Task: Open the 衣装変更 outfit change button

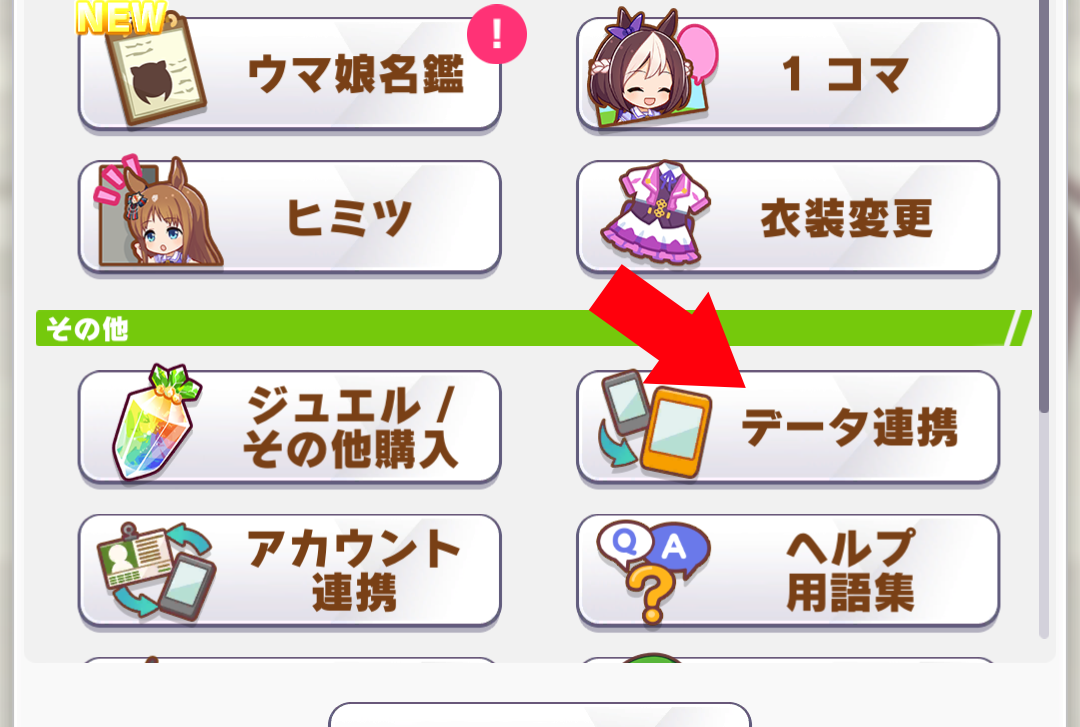Action: tap(788, 217)
